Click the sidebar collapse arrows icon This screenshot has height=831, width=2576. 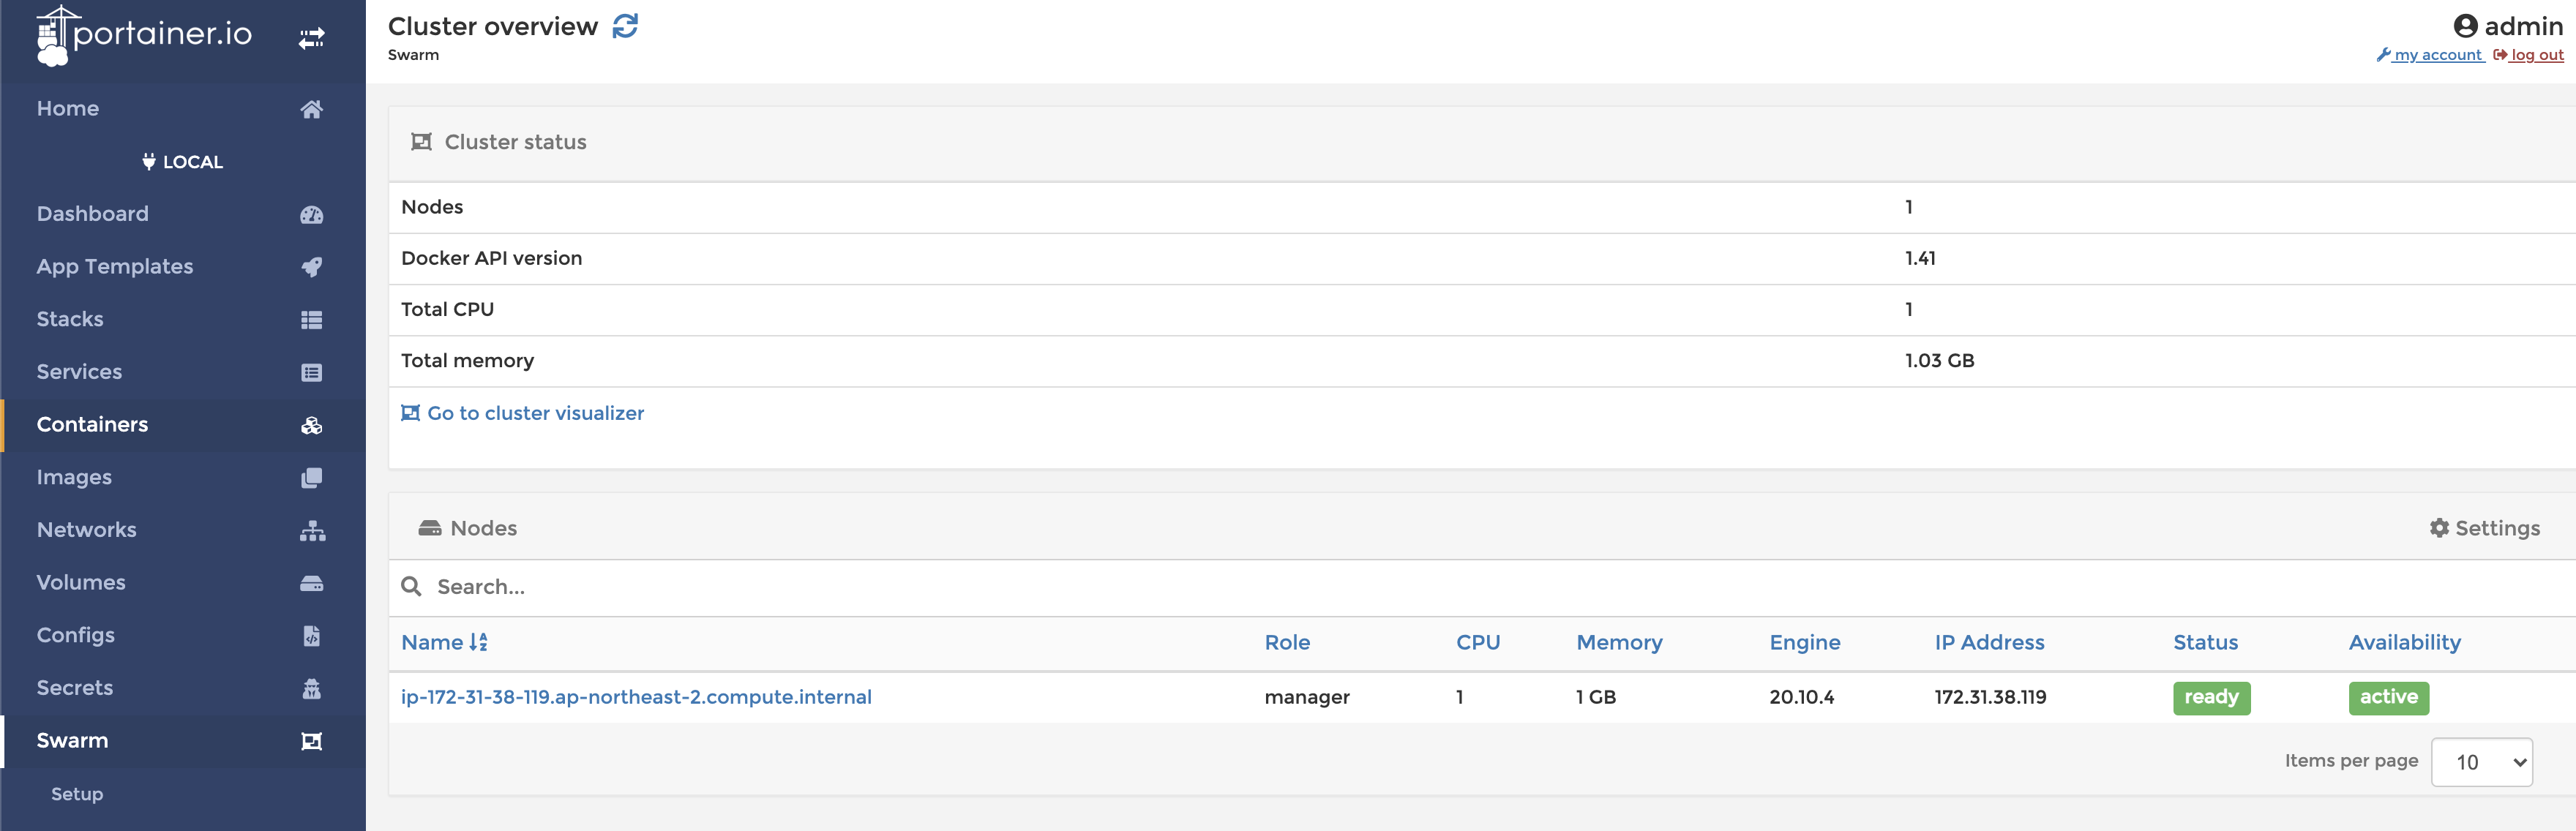click(311, 38)
